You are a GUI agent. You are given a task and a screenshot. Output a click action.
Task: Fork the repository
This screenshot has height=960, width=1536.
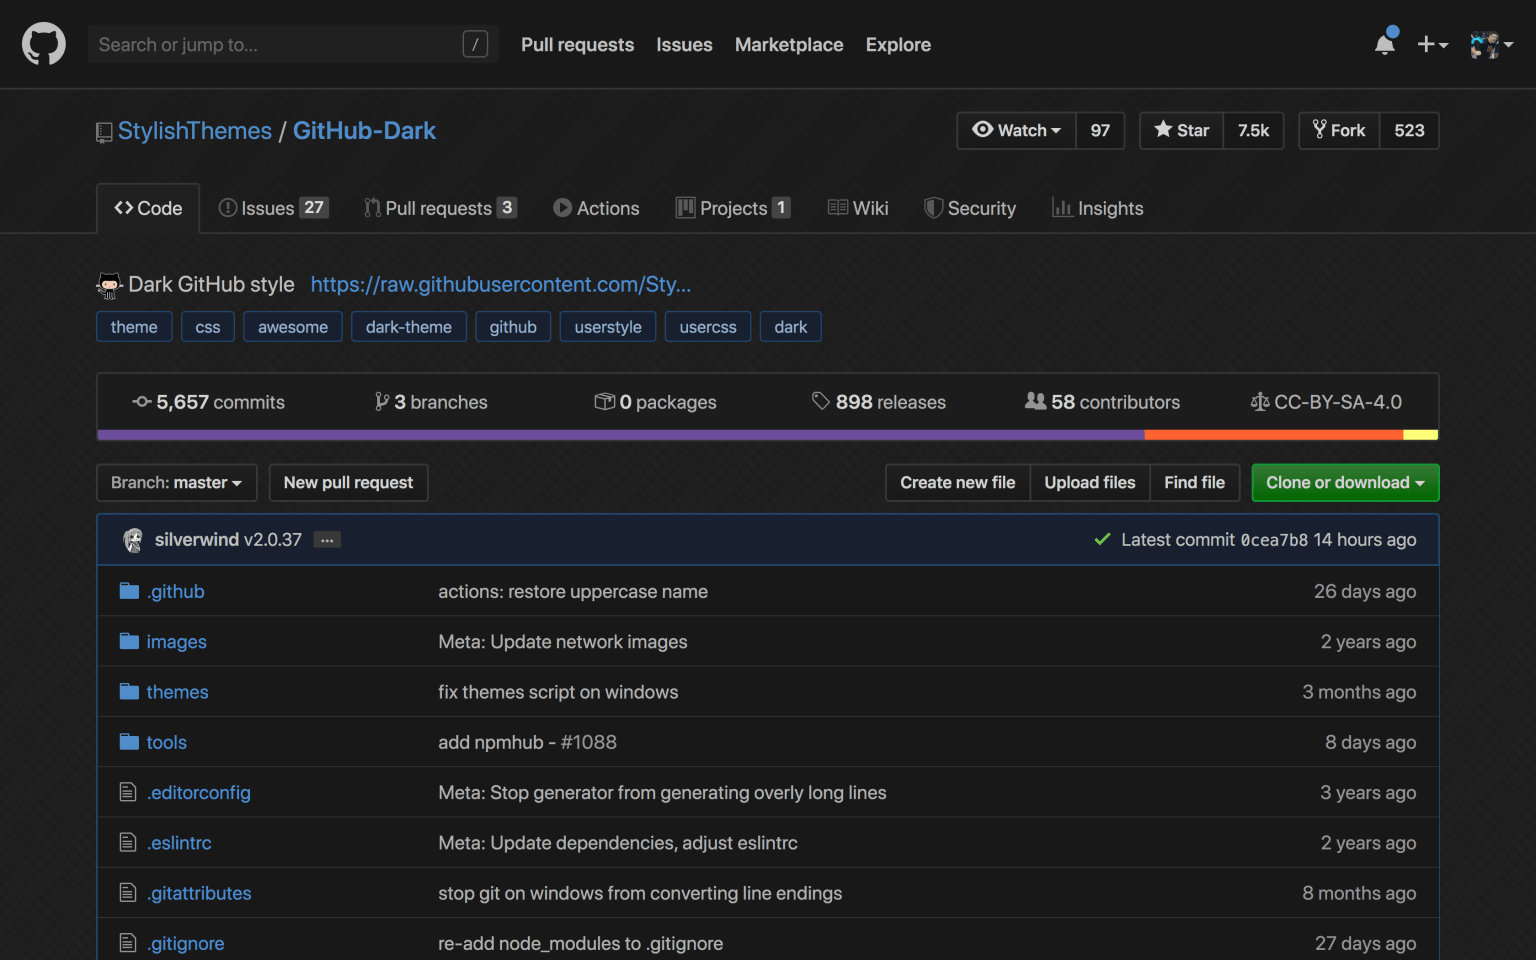pos(1338,130)
